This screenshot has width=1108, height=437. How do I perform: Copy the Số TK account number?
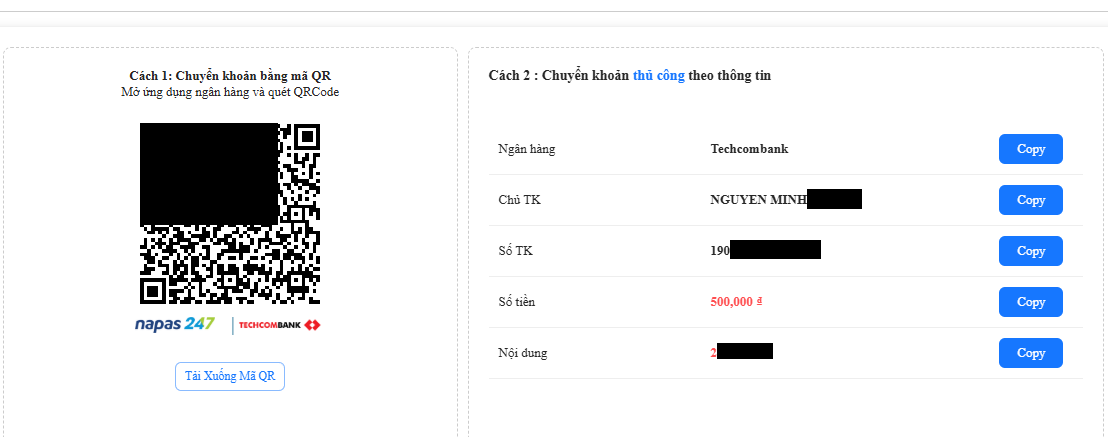1030,251
